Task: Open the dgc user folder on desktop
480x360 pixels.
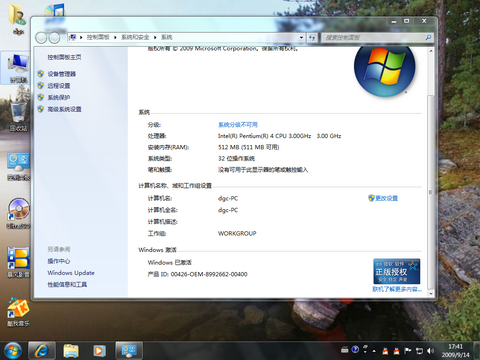Action: [18, 19]
